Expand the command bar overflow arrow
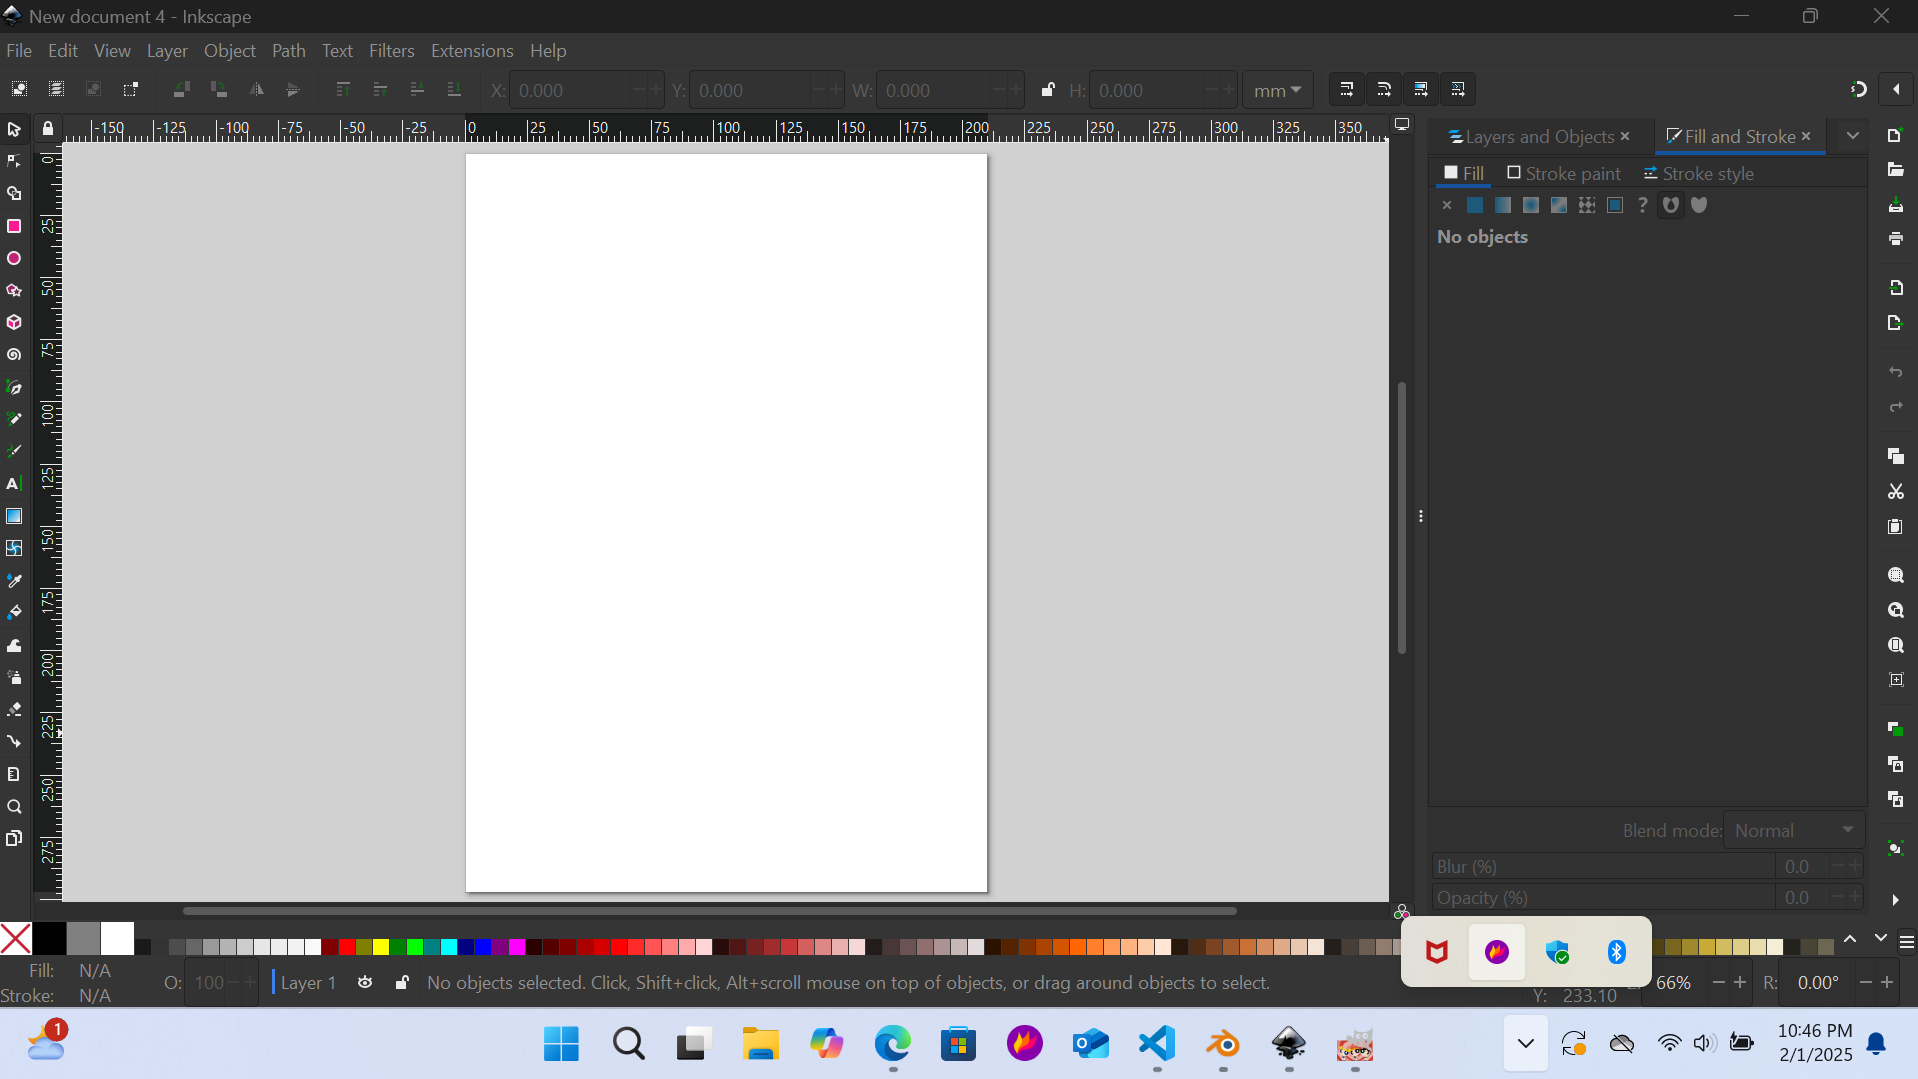 tap(1895, 900)
